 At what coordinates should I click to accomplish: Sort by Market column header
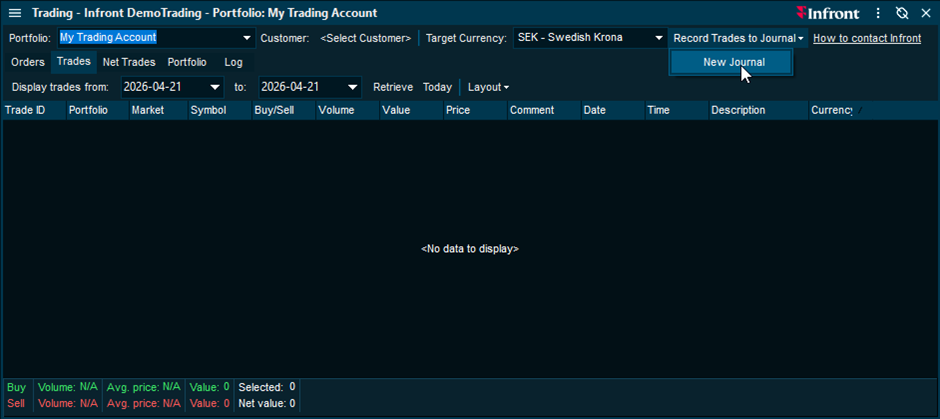coord(158,110)
